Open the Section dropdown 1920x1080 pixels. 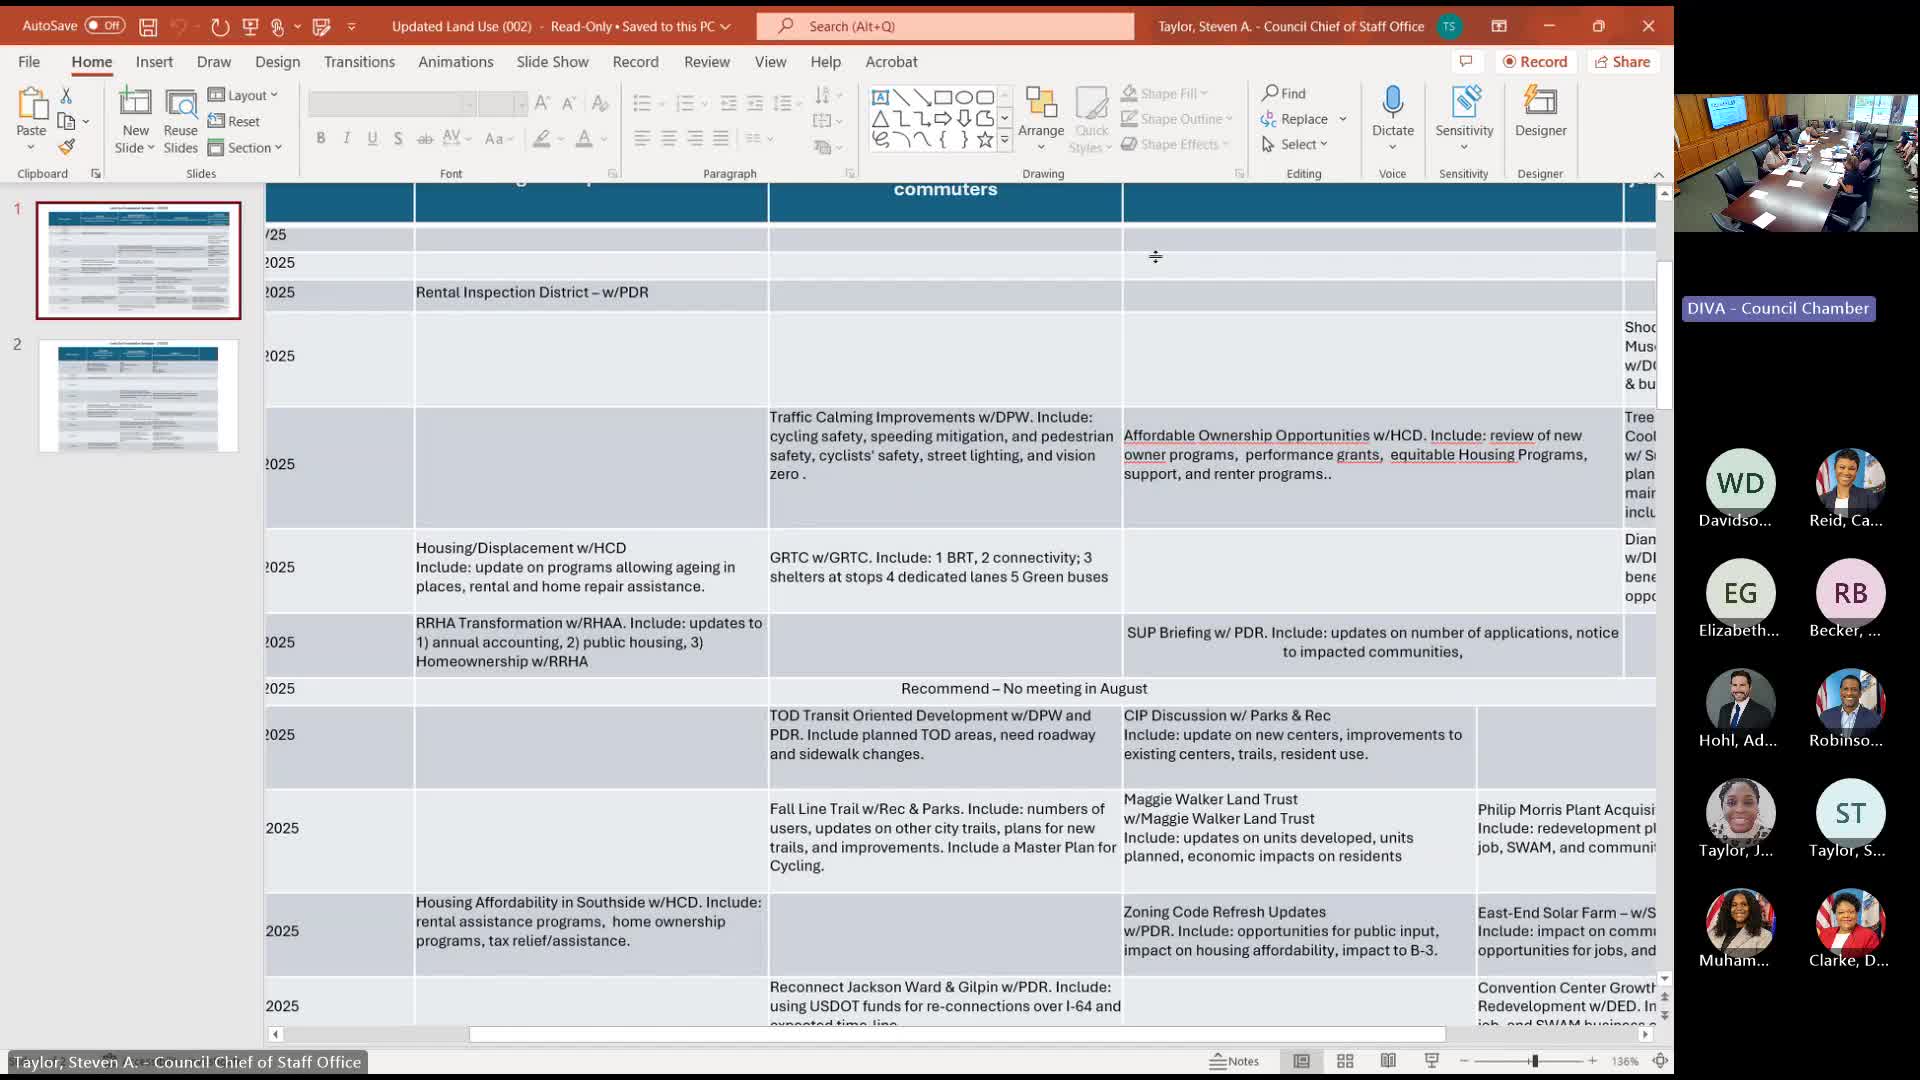click(x=246, y=147)
